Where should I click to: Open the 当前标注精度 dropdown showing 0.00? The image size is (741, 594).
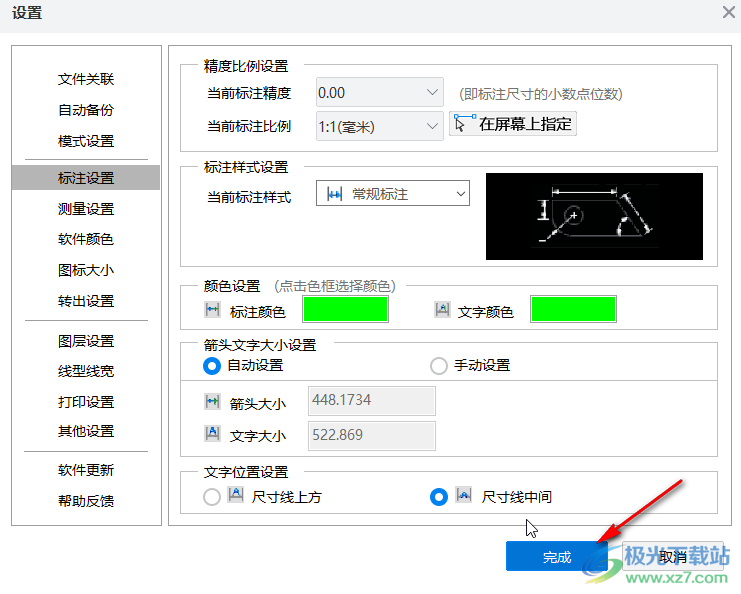coord(379,92)
